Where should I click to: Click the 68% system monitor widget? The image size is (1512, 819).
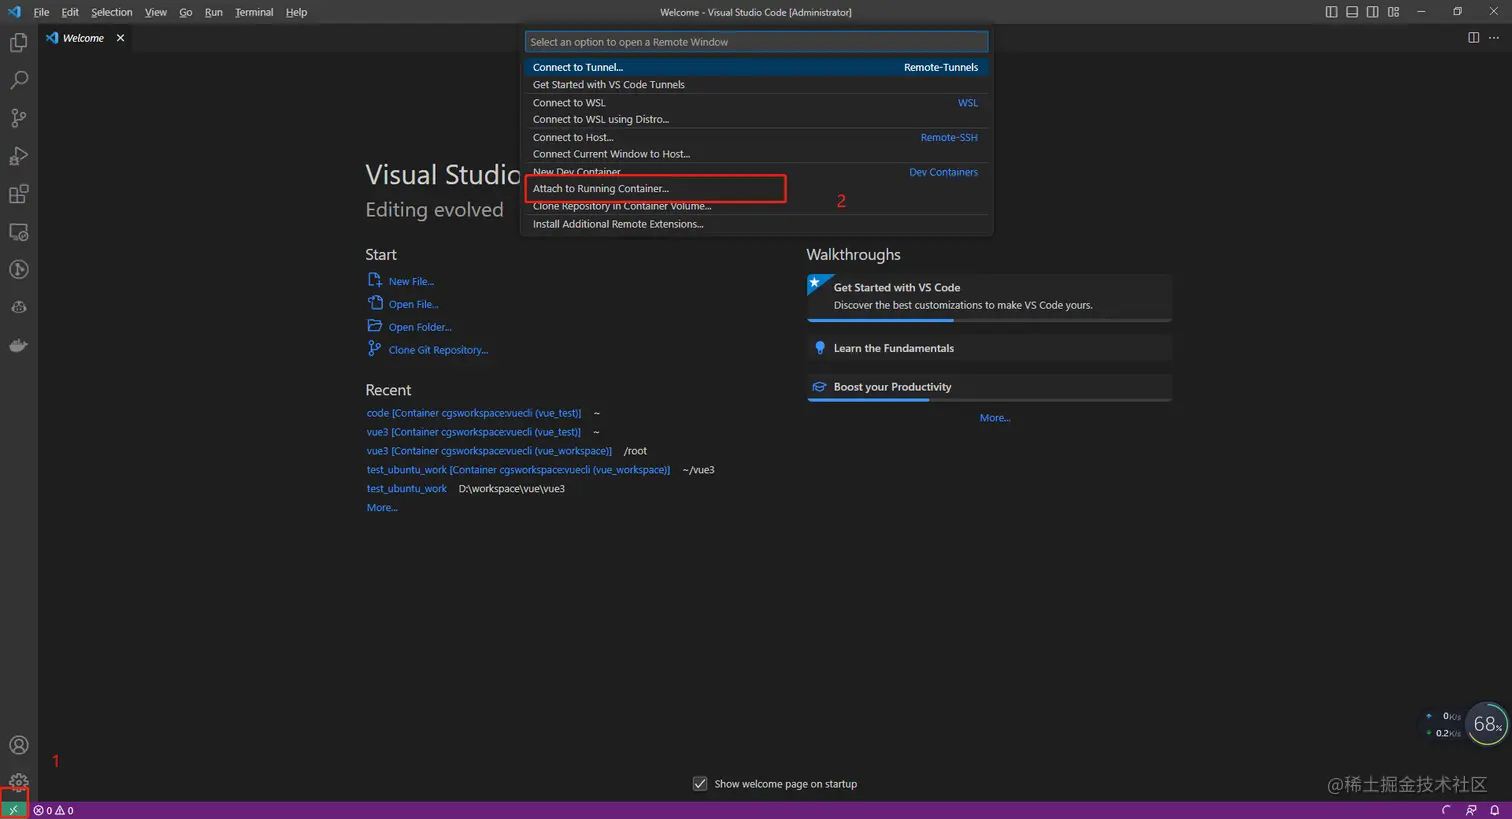(x=1487, y=724)
